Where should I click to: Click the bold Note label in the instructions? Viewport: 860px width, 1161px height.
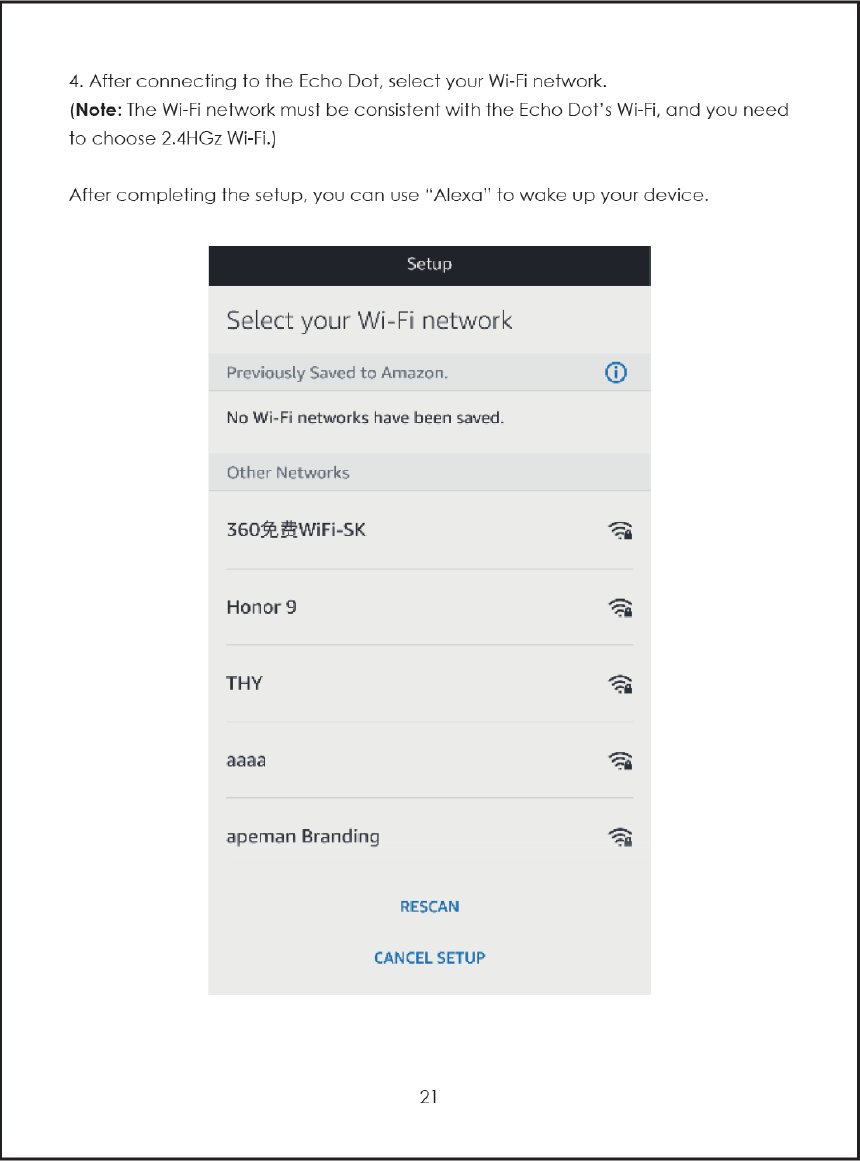pos(95,110)
